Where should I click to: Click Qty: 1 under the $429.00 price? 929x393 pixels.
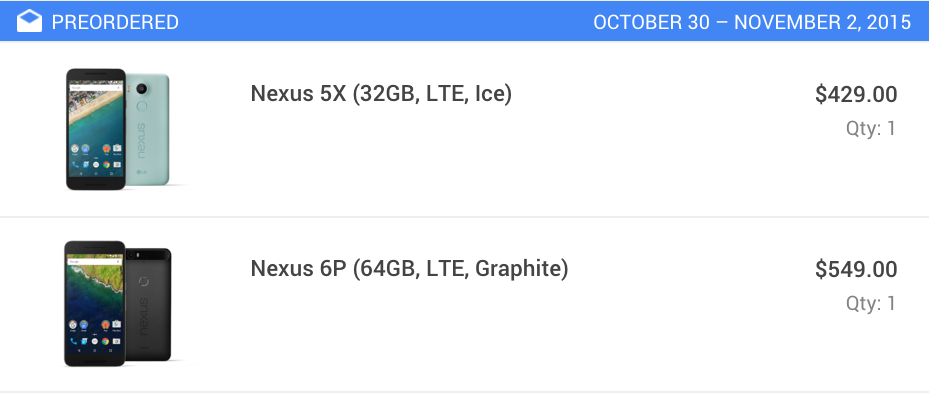point(871,129)
